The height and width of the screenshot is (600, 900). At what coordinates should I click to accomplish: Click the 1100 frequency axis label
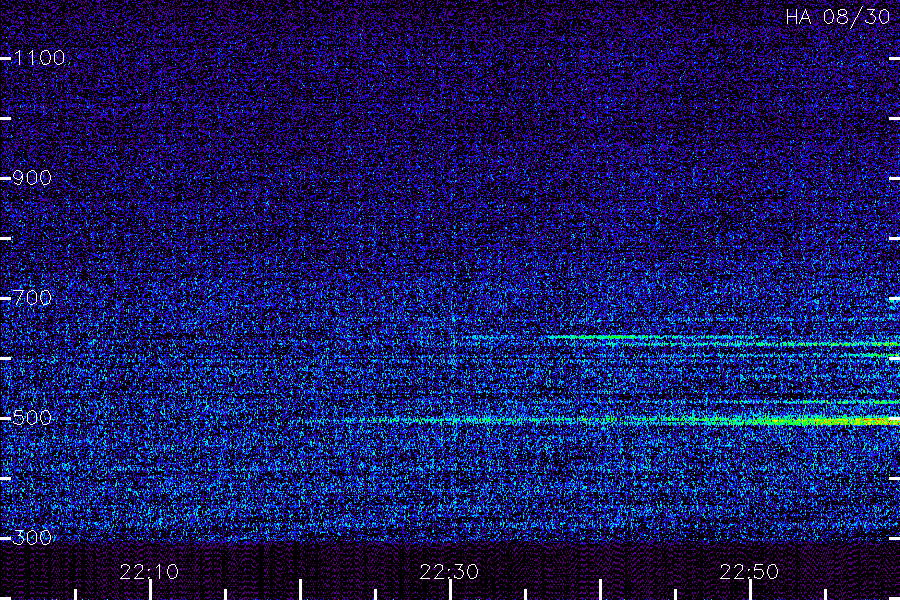[39, 58]
